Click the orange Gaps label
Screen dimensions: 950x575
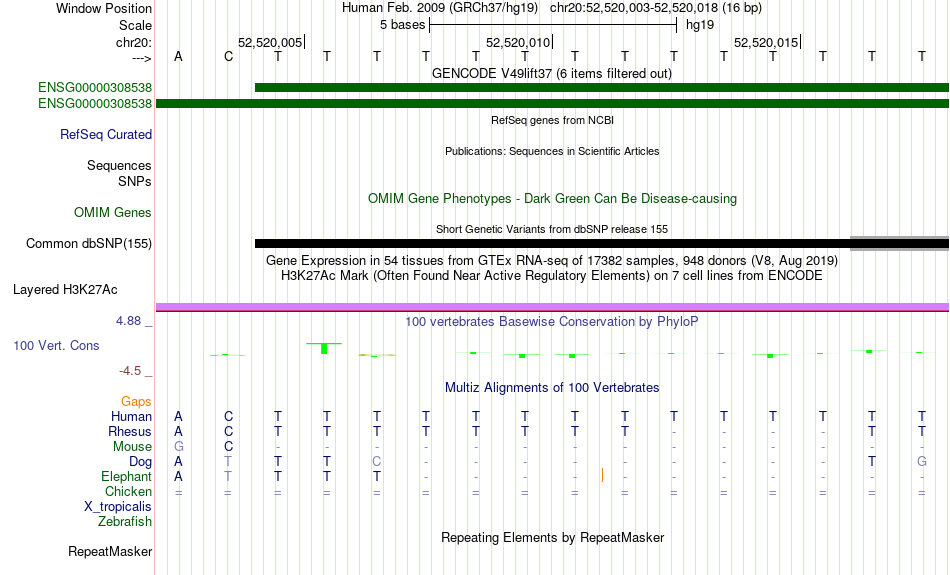[136, 401]
